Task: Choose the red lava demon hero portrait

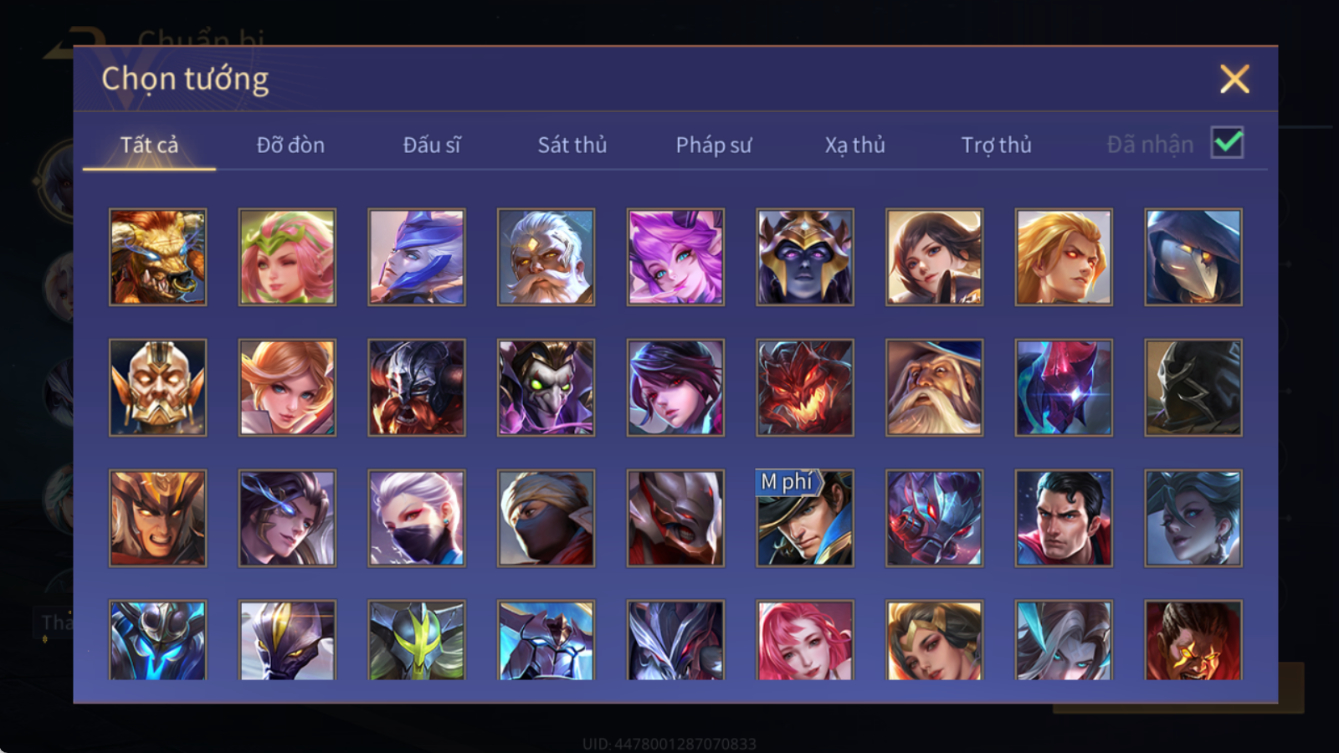Action: pyautogui.click(x=805, y=388)
